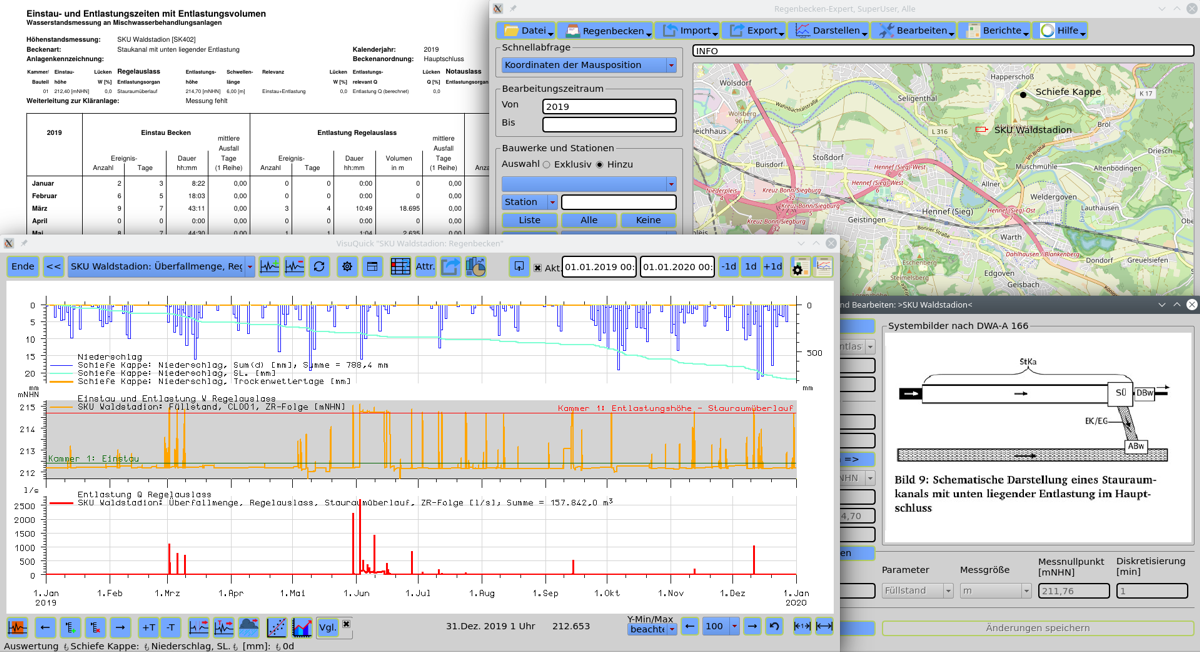
Task: Click the SKU Waldstadion marker on map
Action: pos(981,130)
